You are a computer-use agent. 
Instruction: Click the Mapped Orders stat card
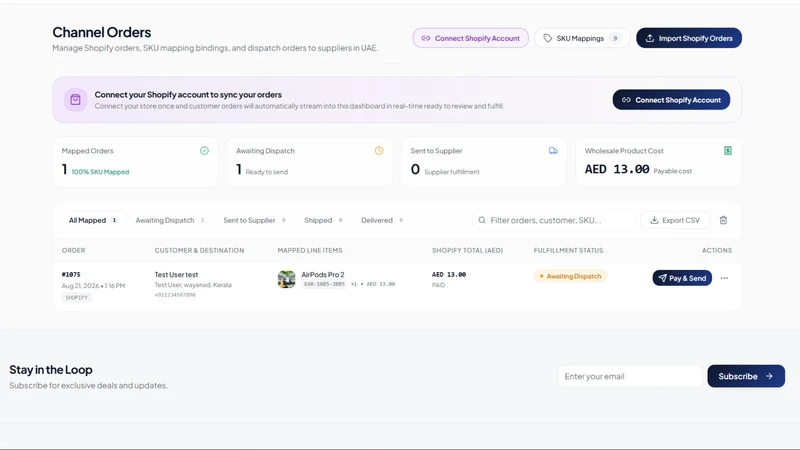coord(135,162)
